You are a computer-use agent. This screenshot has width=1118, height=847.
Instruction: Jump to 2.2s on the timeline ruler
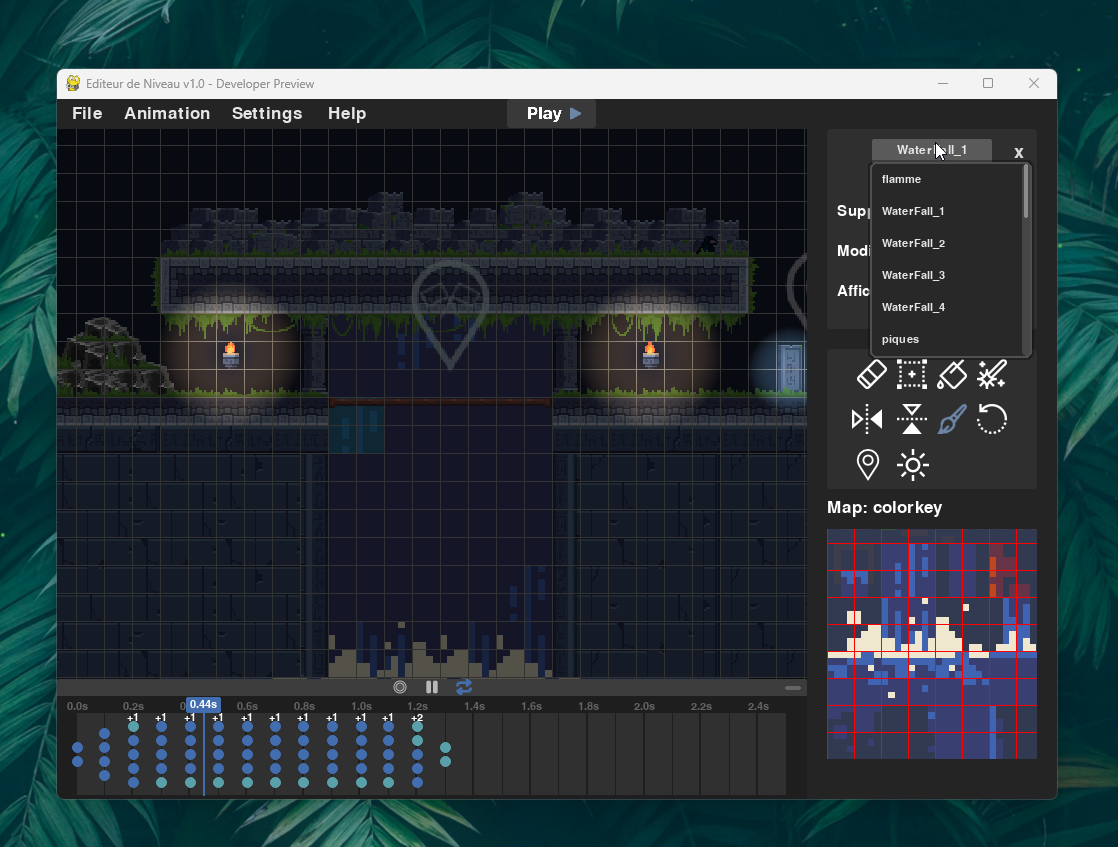[702, 707]
